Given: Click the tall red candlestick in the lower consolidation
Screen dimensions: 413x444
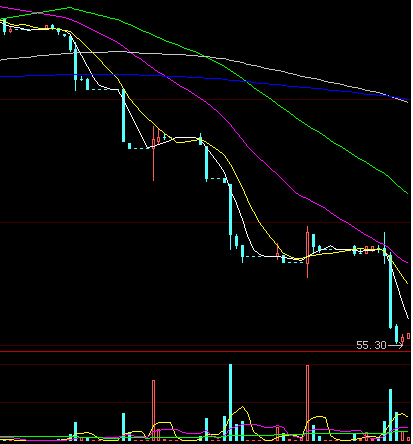Looking at the screenshot, I should [x=307, y=252].
